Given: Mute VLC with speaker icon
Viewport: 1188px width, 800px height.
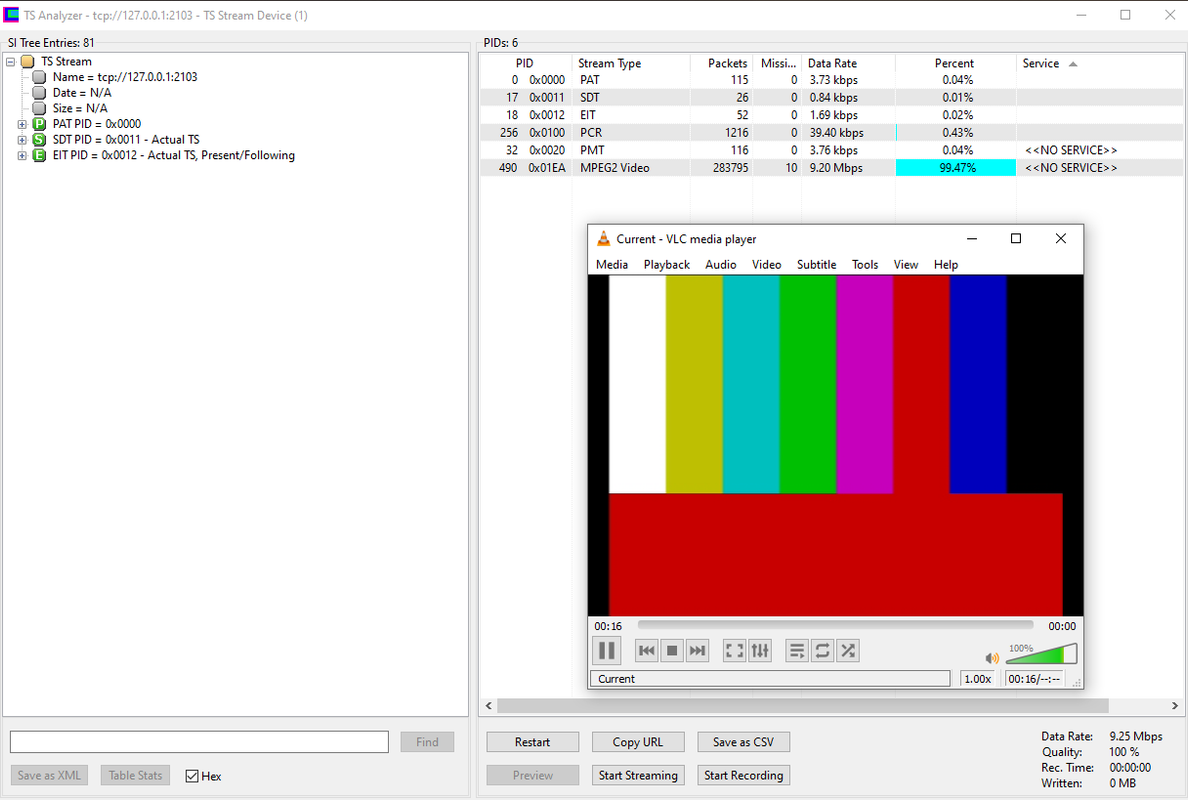Looking at the screenshot, I should tap(992, 658).
